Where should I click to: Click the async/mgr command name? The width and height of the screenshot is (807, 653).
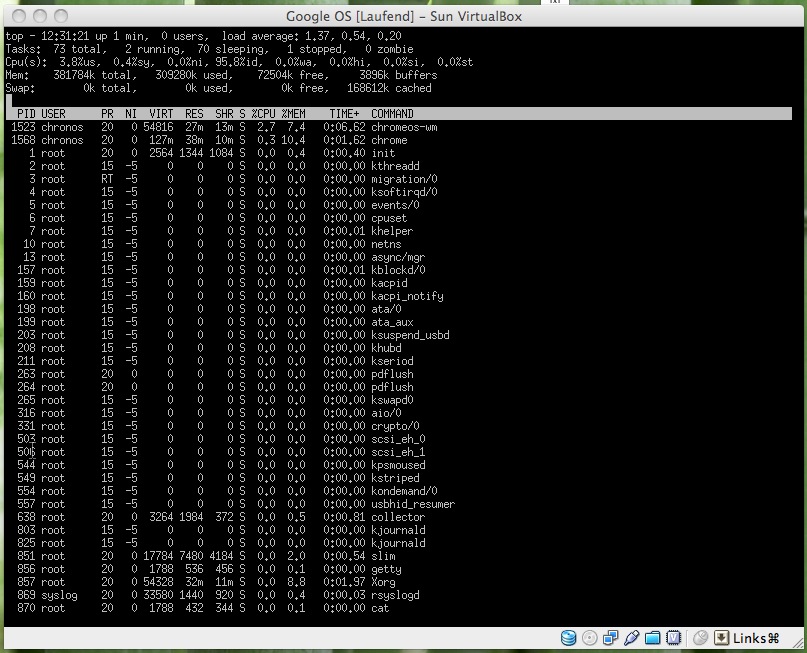click(x=398, y=257)
